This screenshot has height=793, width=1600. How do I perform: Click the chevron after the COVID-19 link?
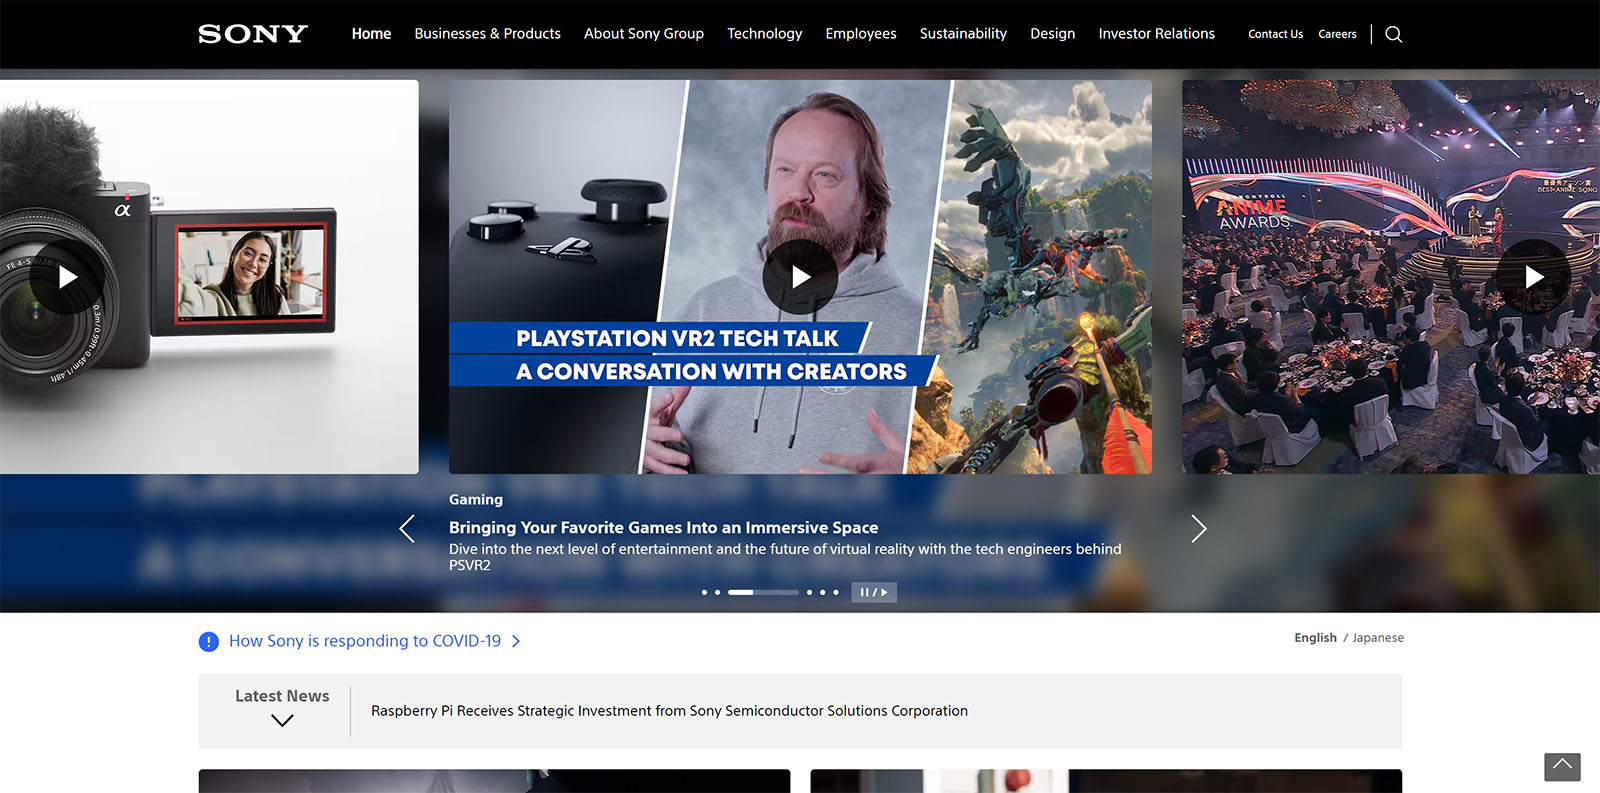coord(516,641)
